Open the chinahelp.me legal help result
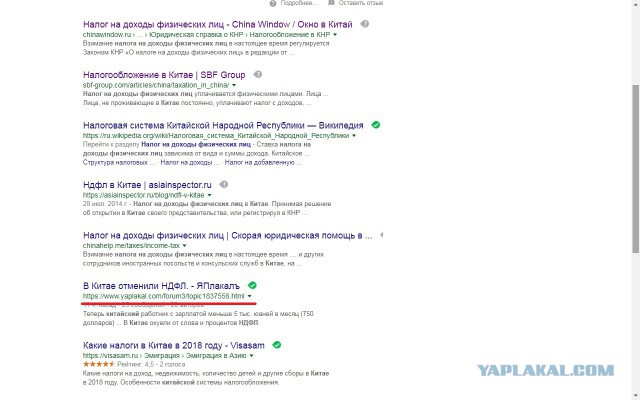 tap(227, 236)
